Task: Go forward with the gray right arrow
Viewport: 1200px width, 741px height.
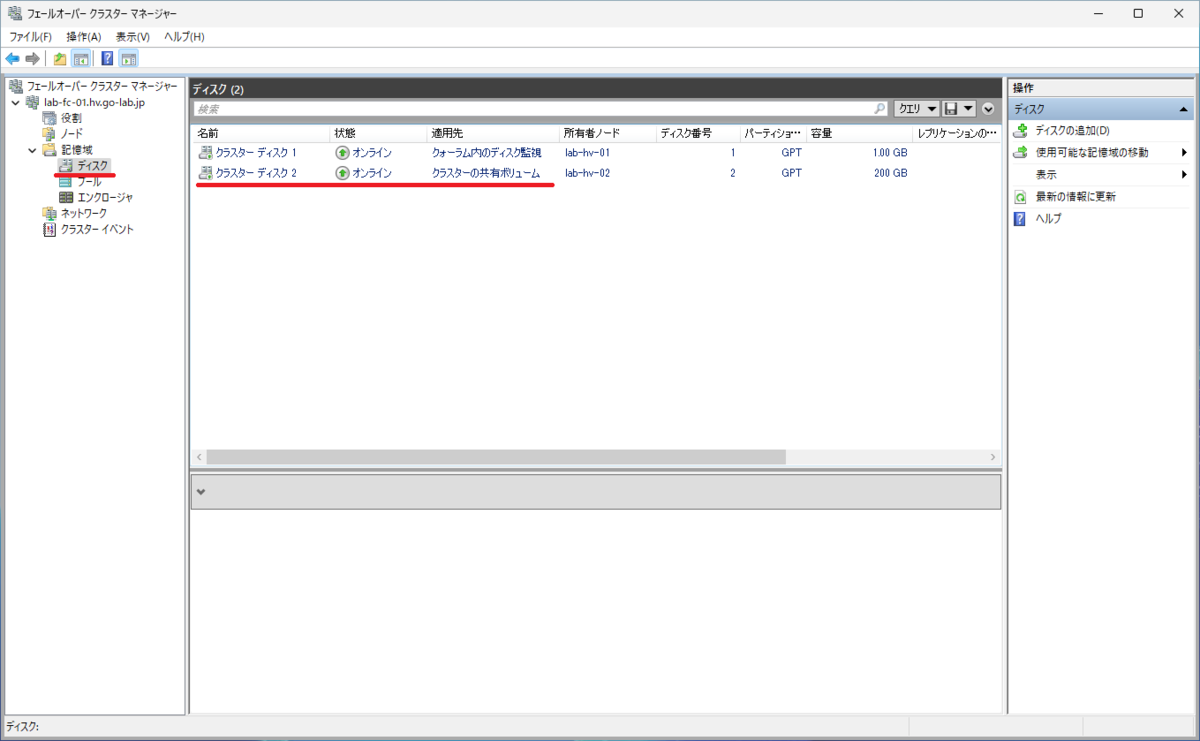Action: (32, 58)
